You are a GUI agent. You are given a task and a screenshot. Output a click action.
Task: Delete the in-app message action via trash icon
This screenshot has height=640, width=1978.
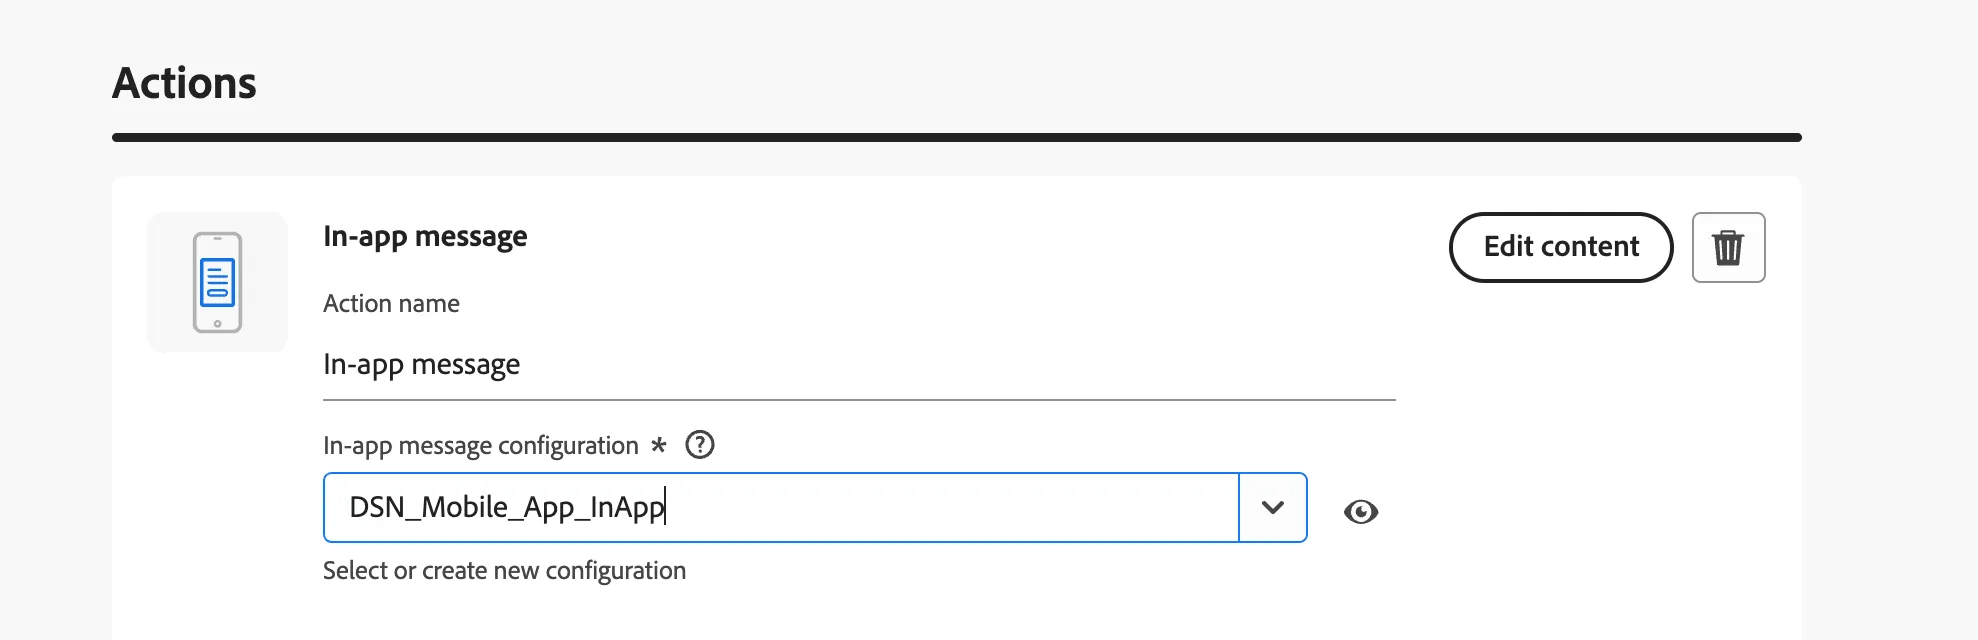[x=1728, y=247]
